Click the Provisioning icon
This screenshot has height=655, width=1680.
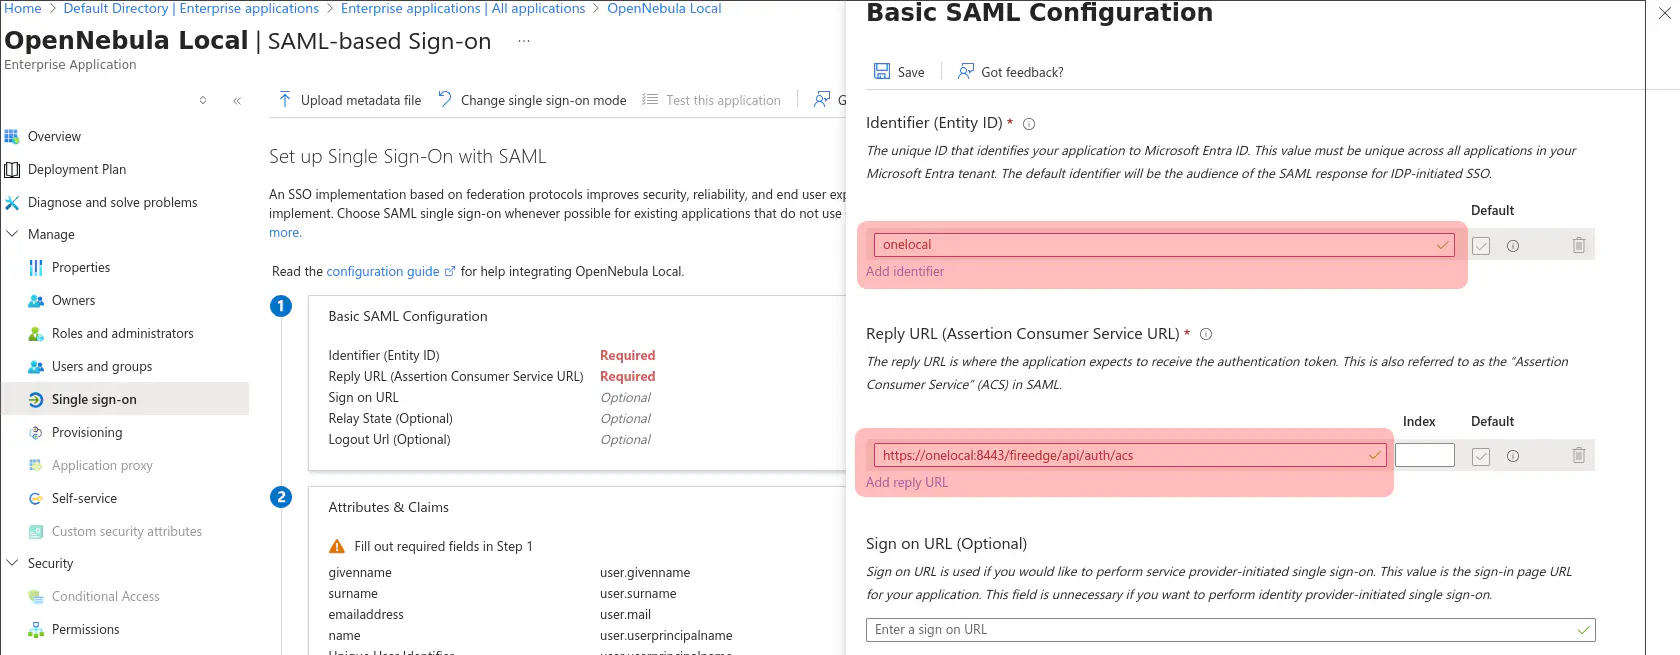coord(36,432)
